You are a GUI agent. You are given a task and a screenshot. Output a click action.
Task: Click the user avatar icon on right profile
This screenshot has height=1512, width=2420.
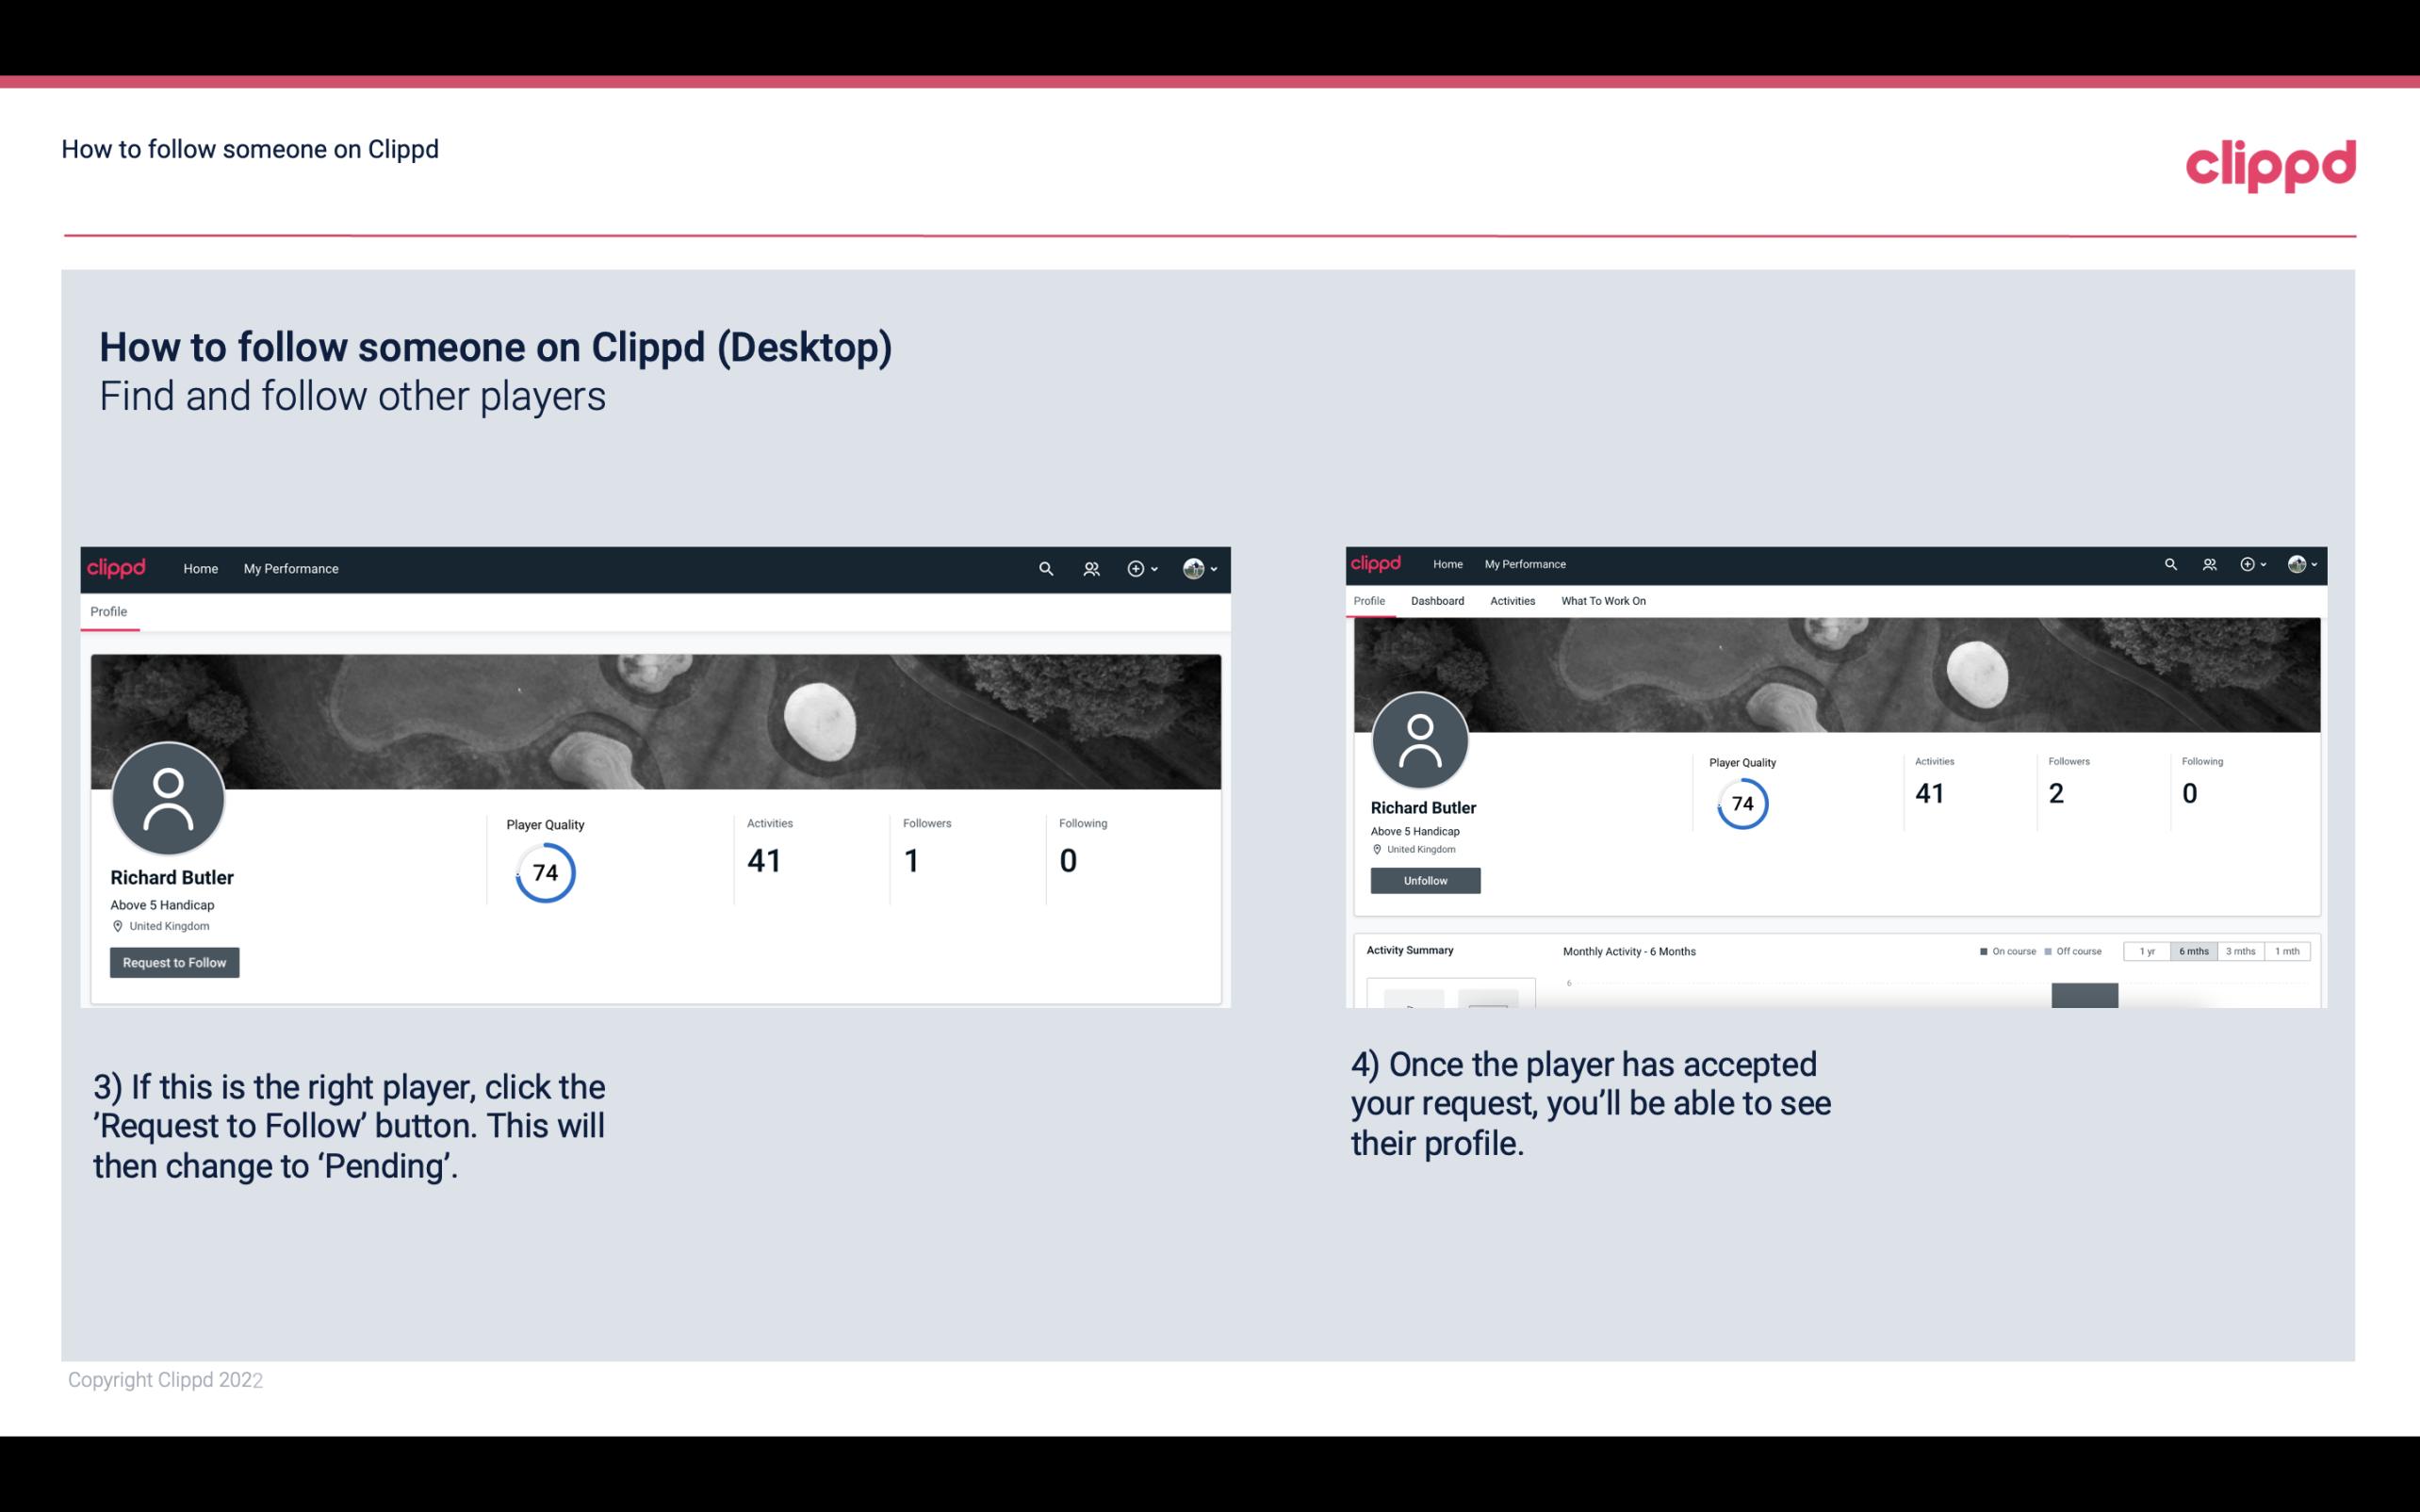[x=1422, y=737]
